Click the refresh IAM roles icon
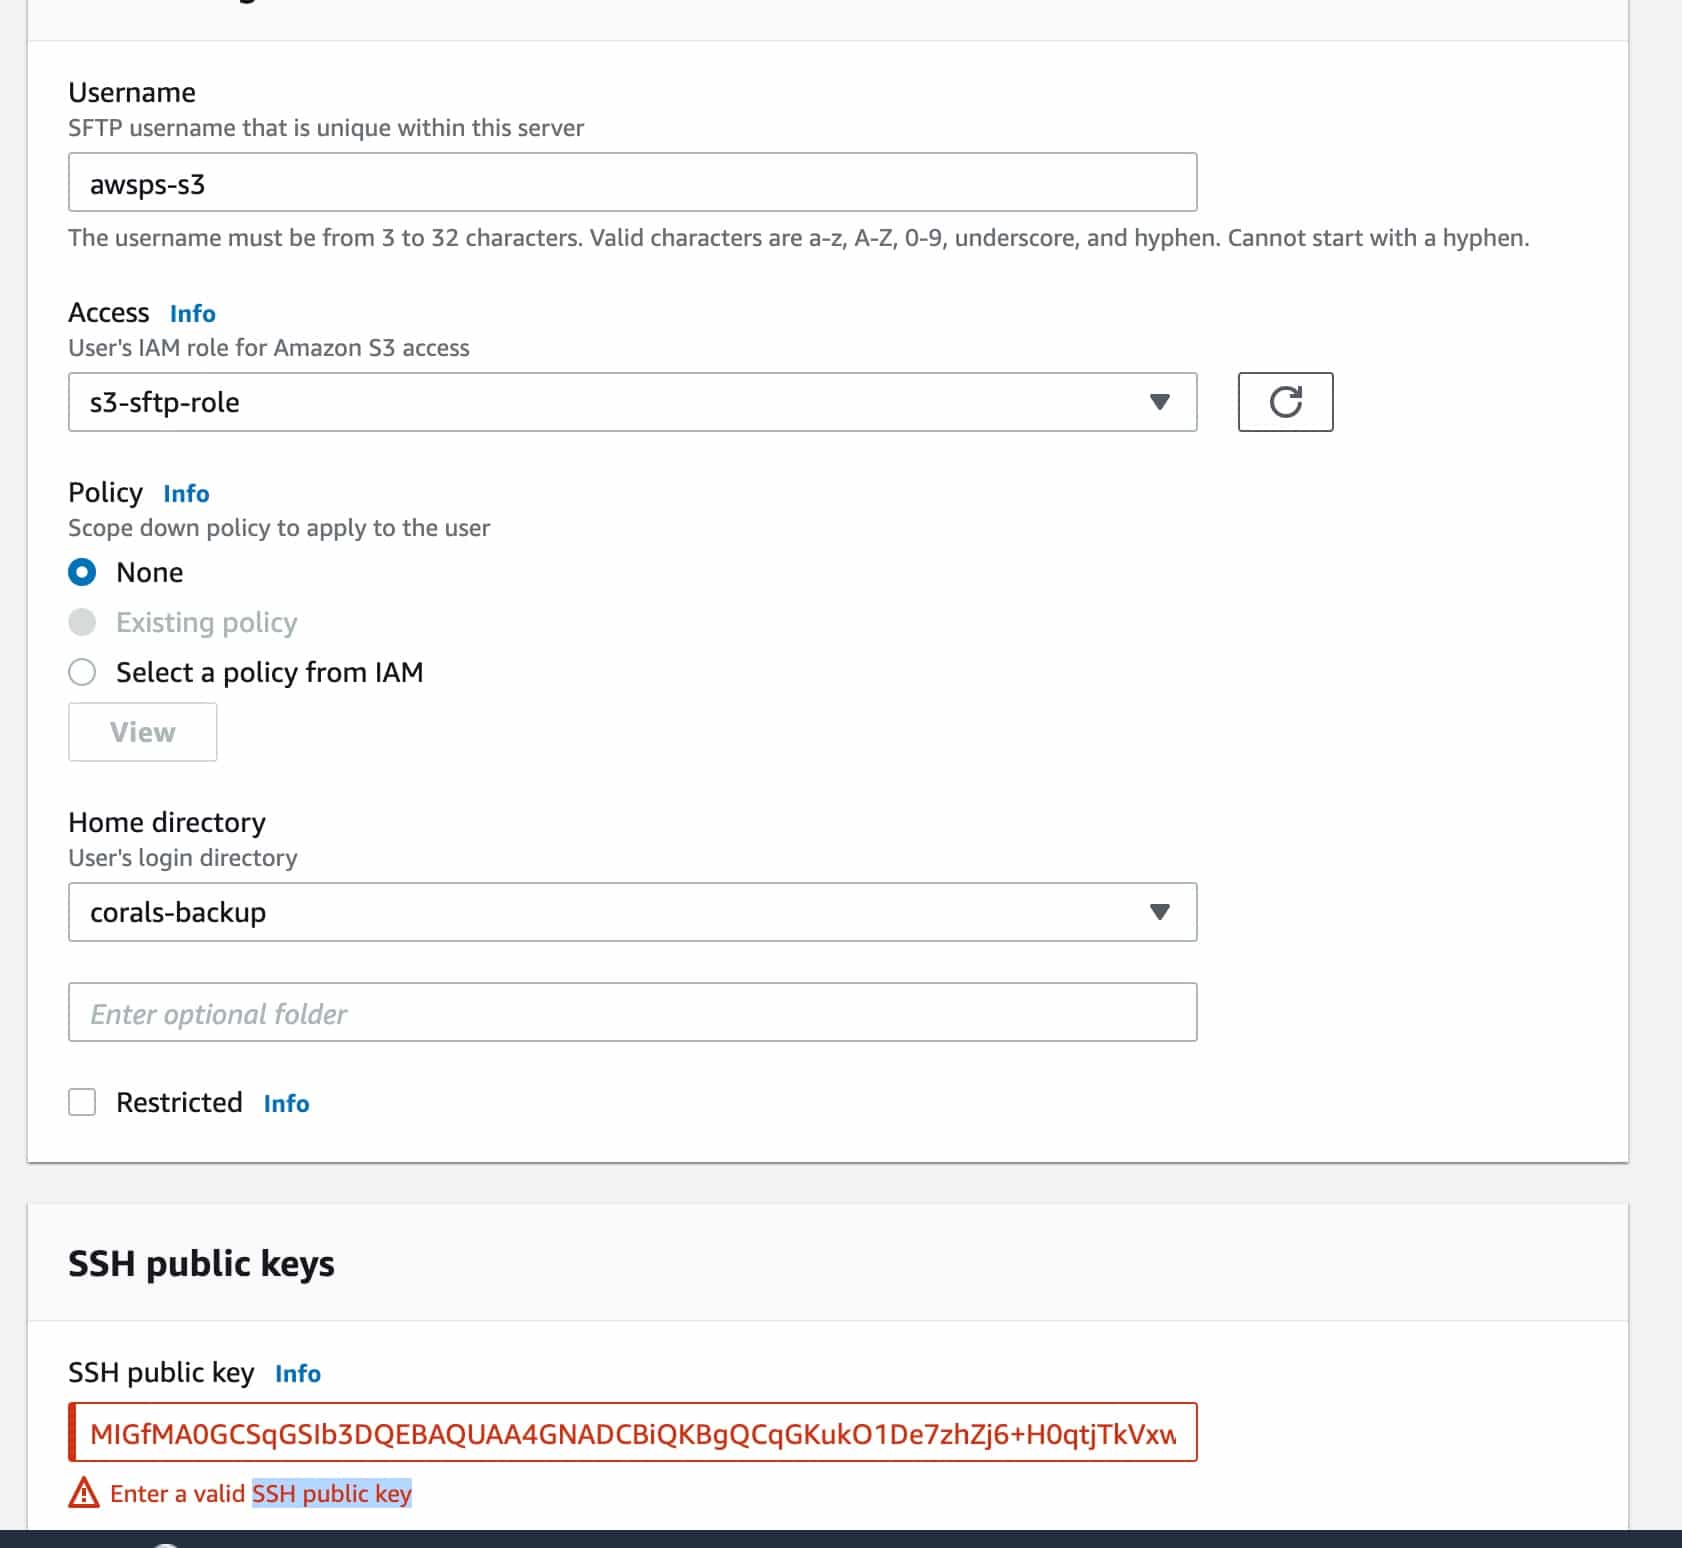The height and width of the screenshot is (1548, 1682). coord(1286,402)
